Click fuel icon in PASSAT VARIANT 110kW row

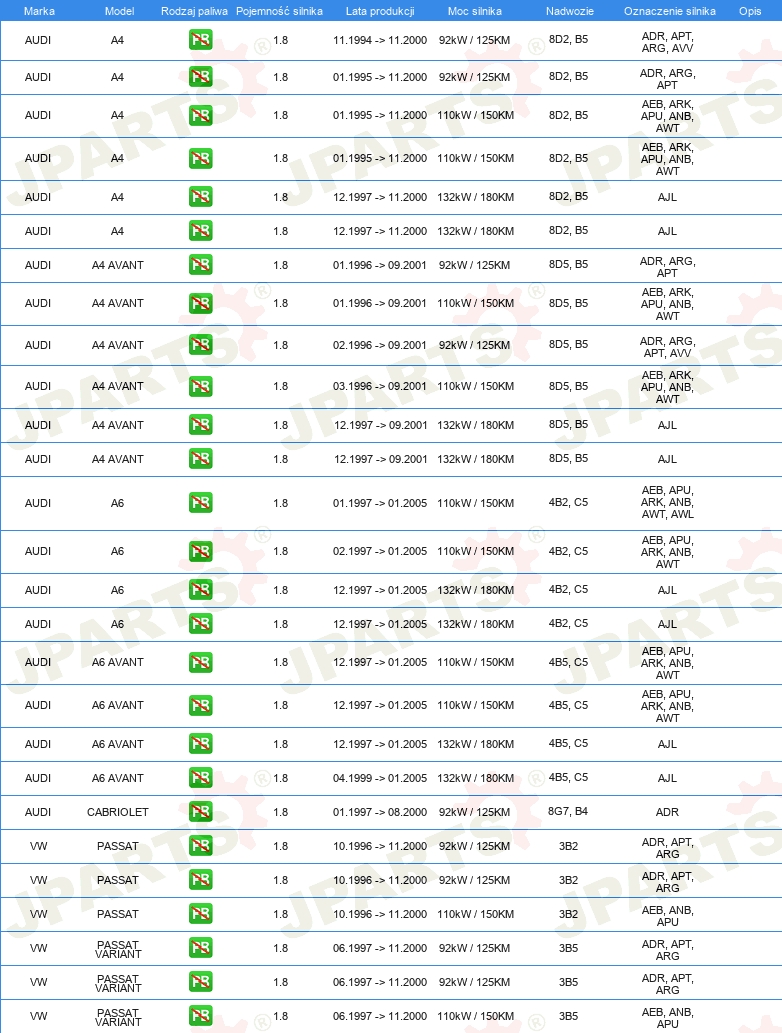[x=200, y=1016]
